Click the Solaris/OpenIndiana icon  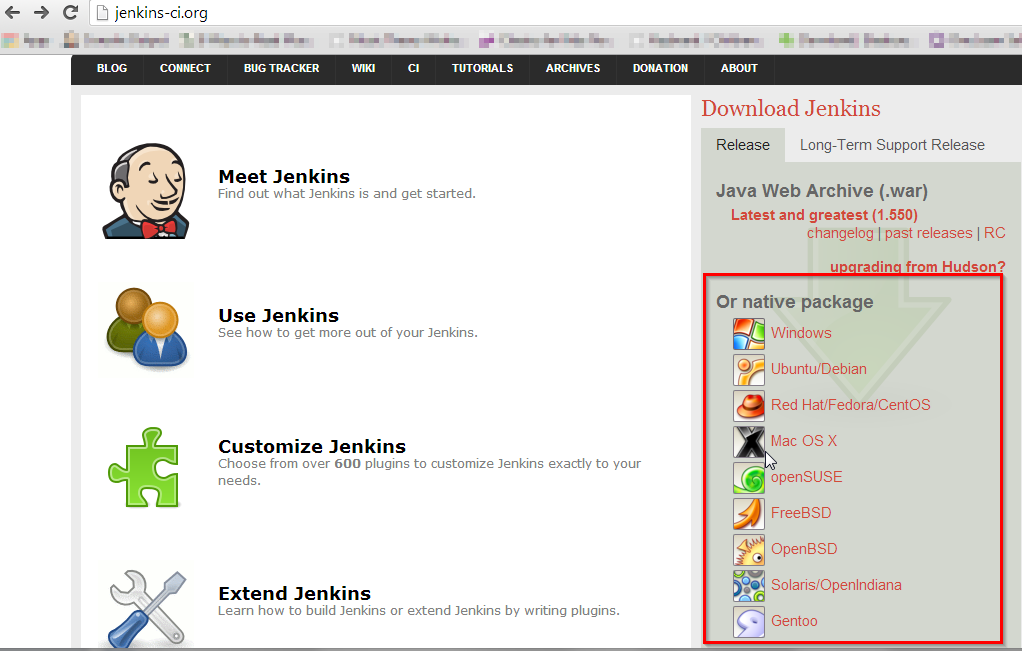pyautogui.click(x=748, y=586)
